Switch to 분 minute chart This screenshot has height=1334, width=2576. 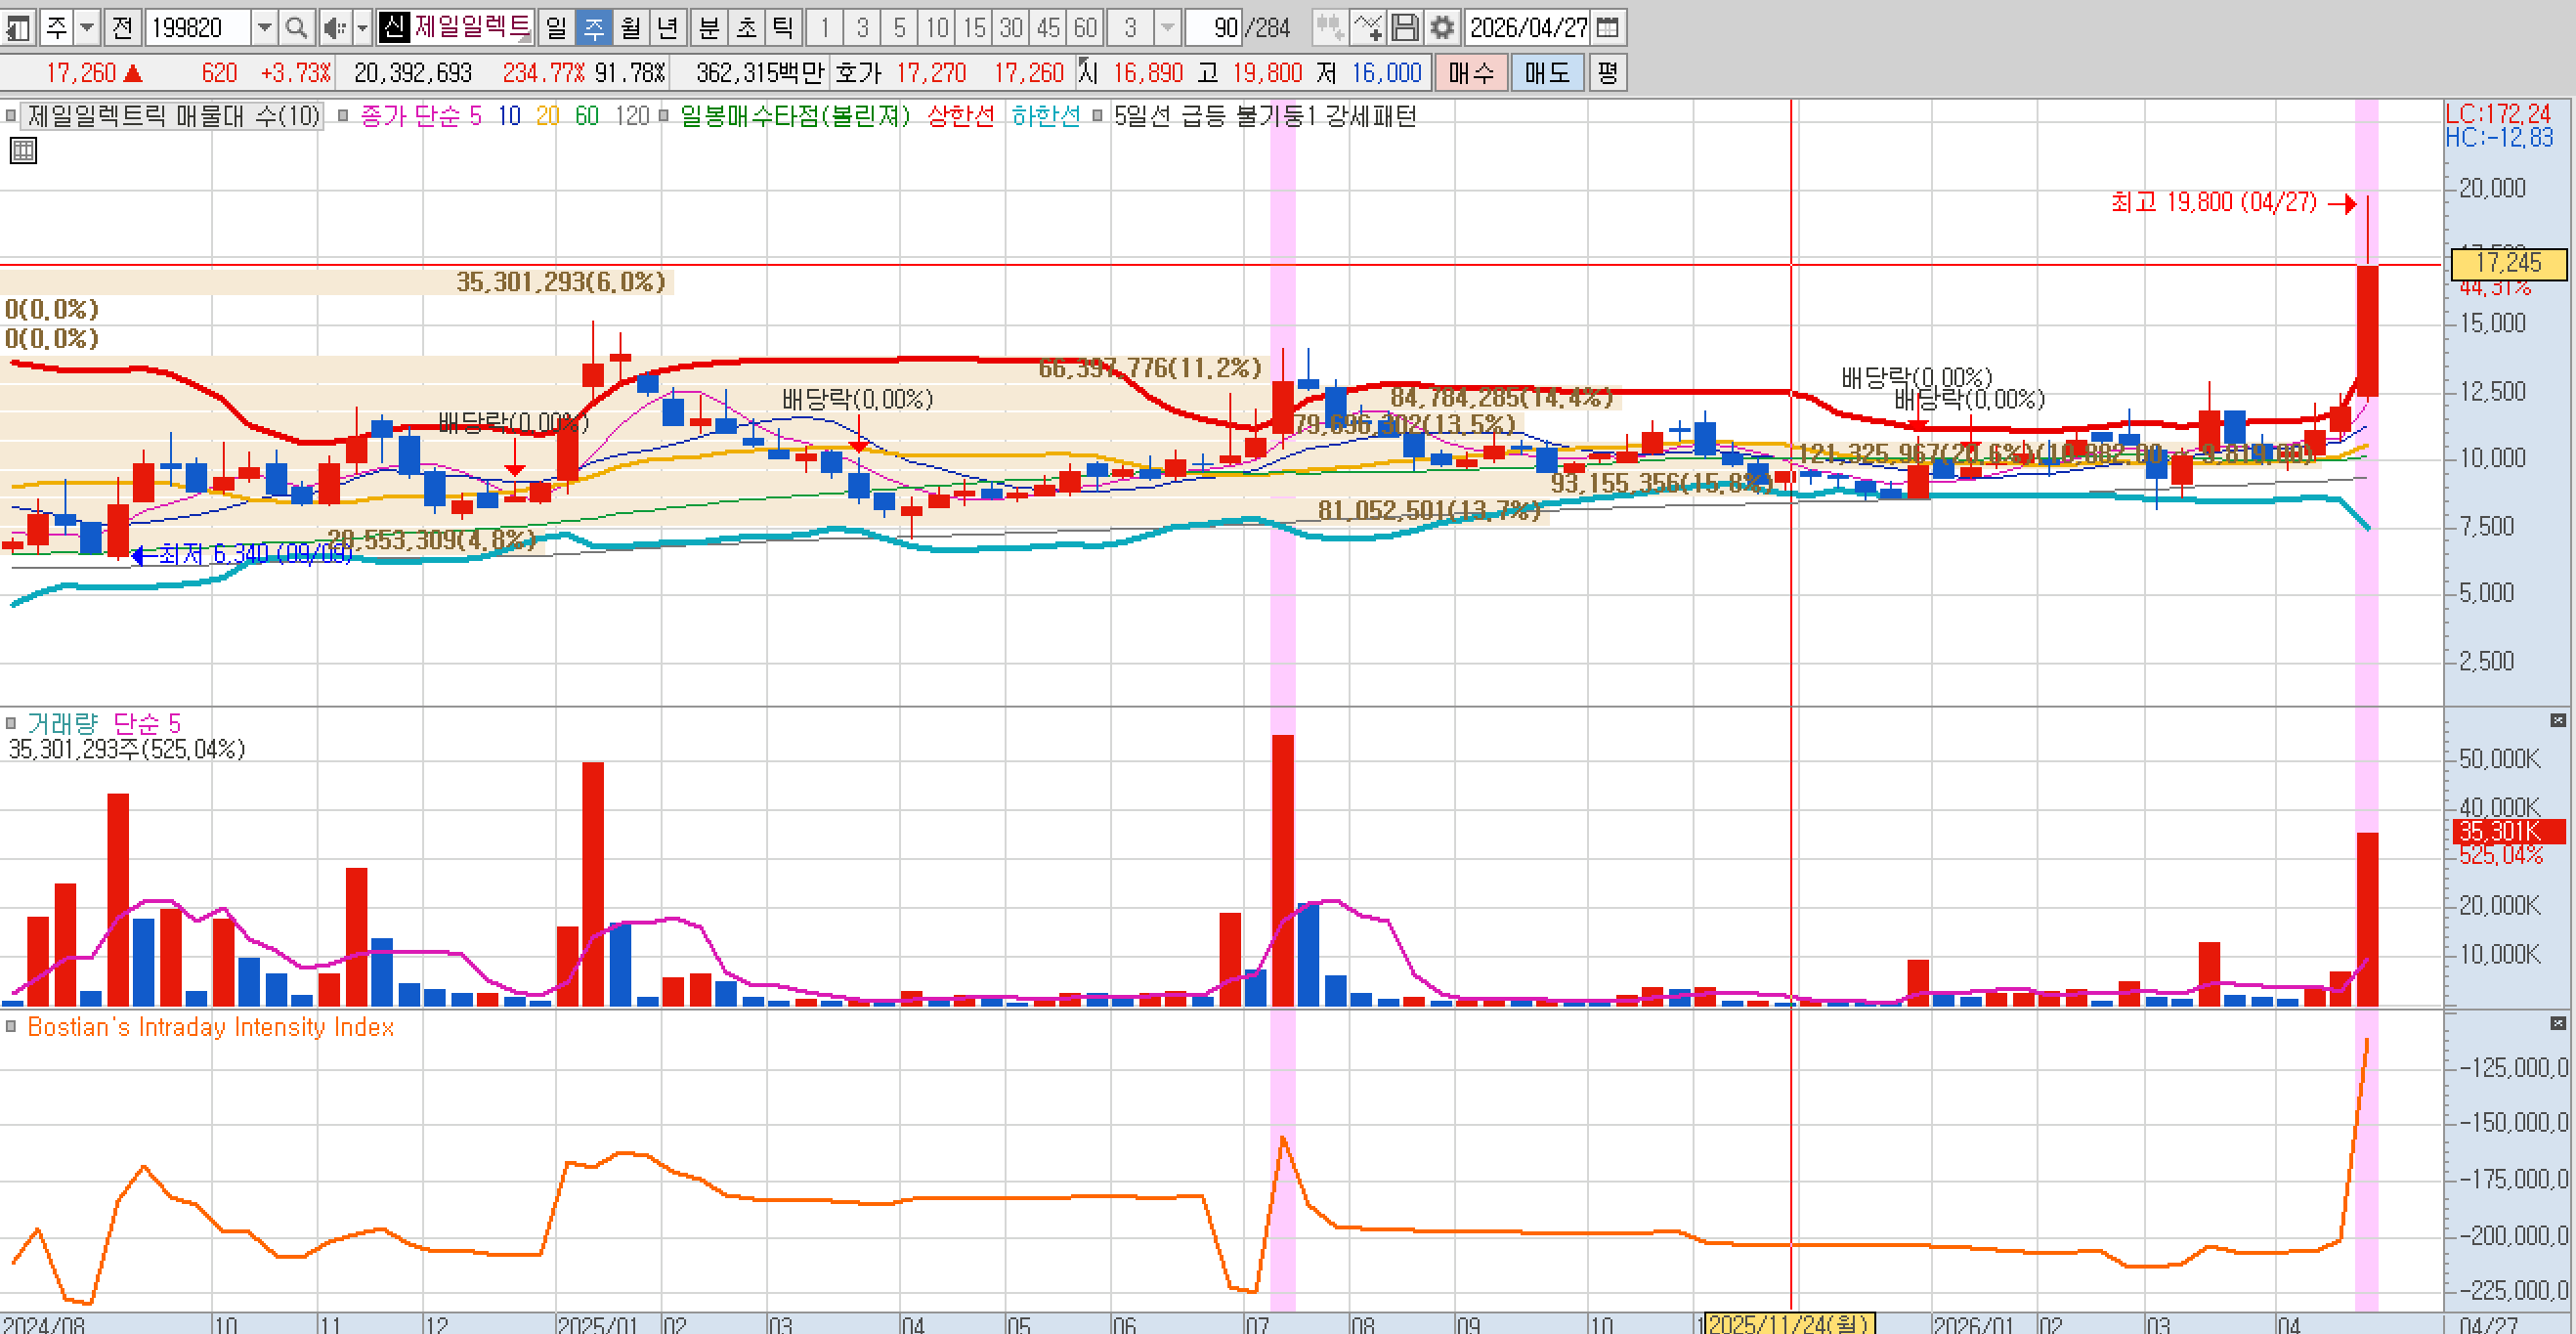click(x=709, y=28)
